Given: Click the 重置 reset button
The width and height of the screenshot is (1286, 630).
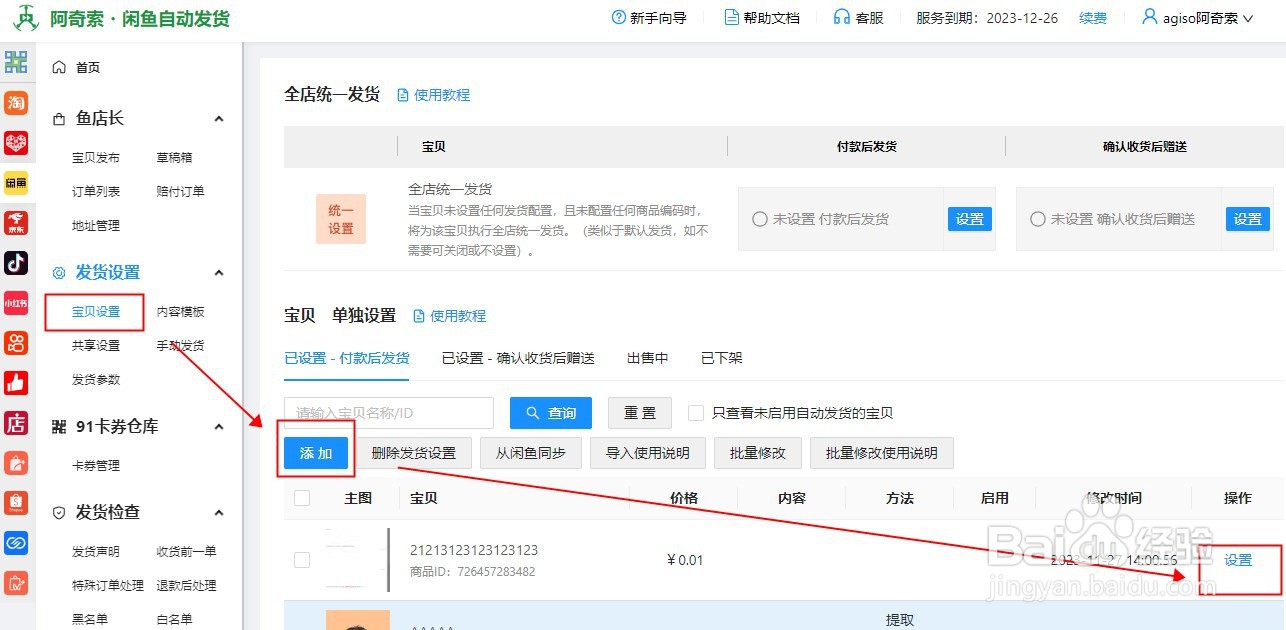Looking at the screenshot, I should 640,413.
